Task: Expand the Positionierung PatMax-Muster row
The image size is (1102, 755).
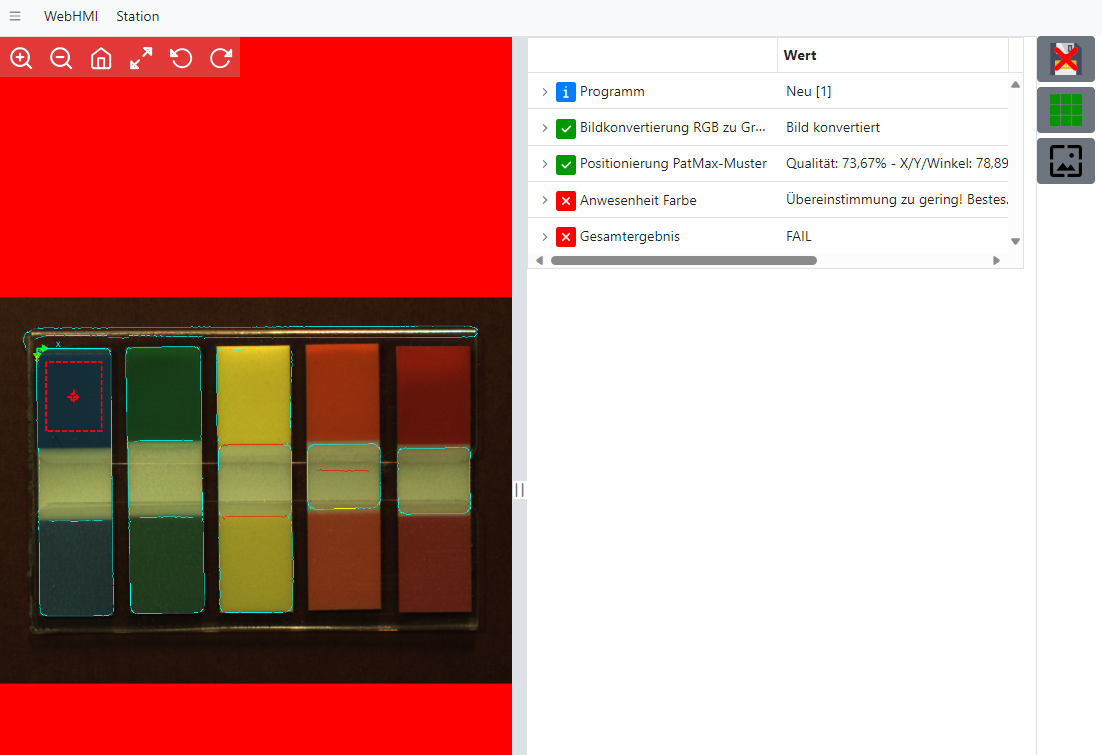Action: pyautogui.click(x=544, y=164)
